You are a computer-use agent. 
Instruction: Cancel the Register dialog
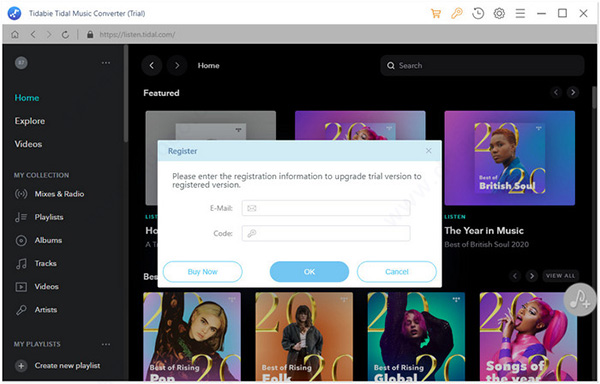(x=396, y=272)
